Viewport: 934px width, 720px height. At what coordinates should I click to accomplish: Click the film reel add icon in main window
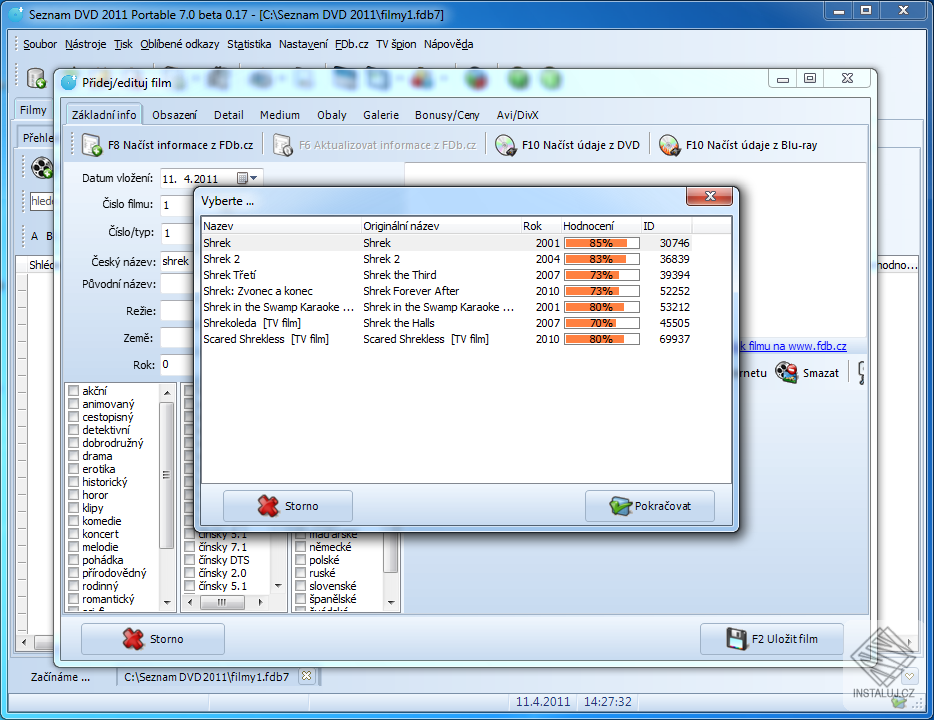coord(42,167)
